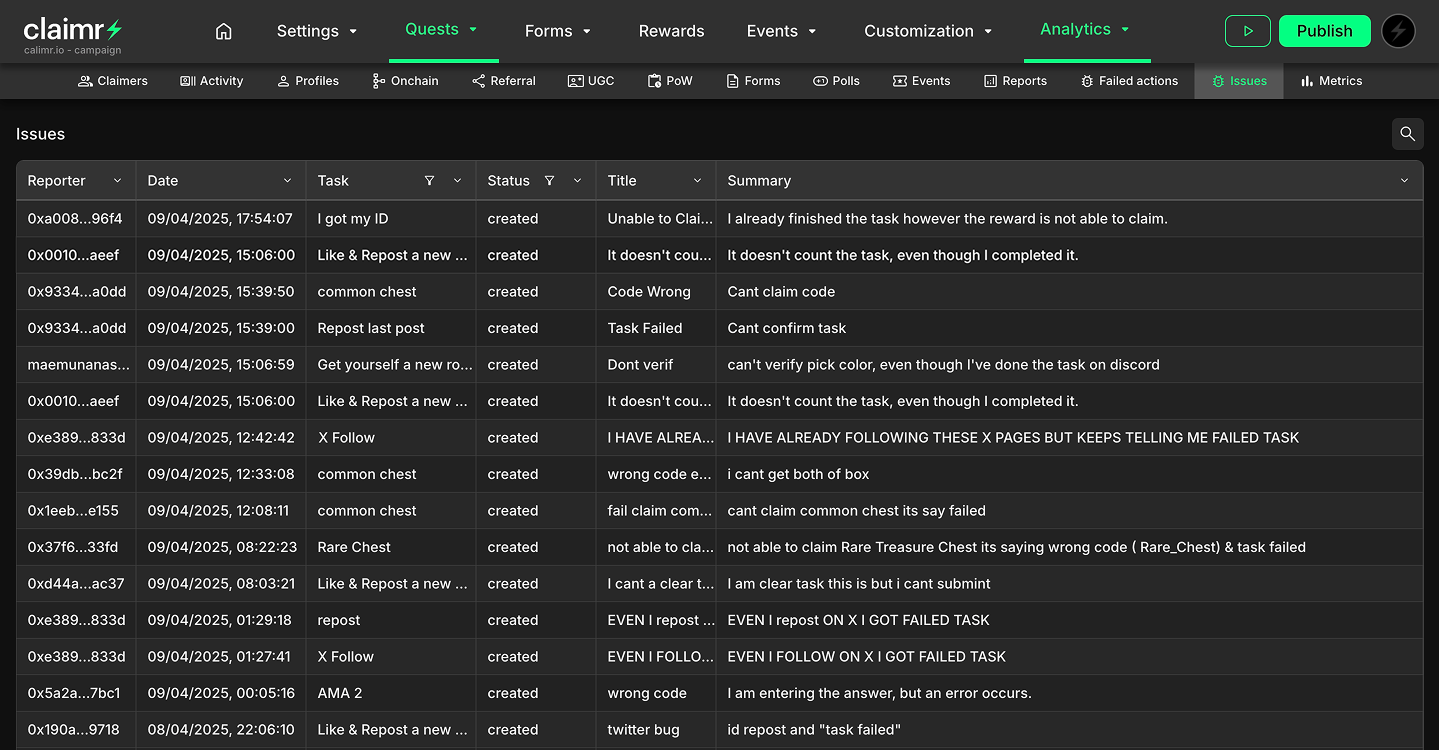1439x750 pixels.
Task: Click summary 'Cant claim code'
Action: (781, 292)
